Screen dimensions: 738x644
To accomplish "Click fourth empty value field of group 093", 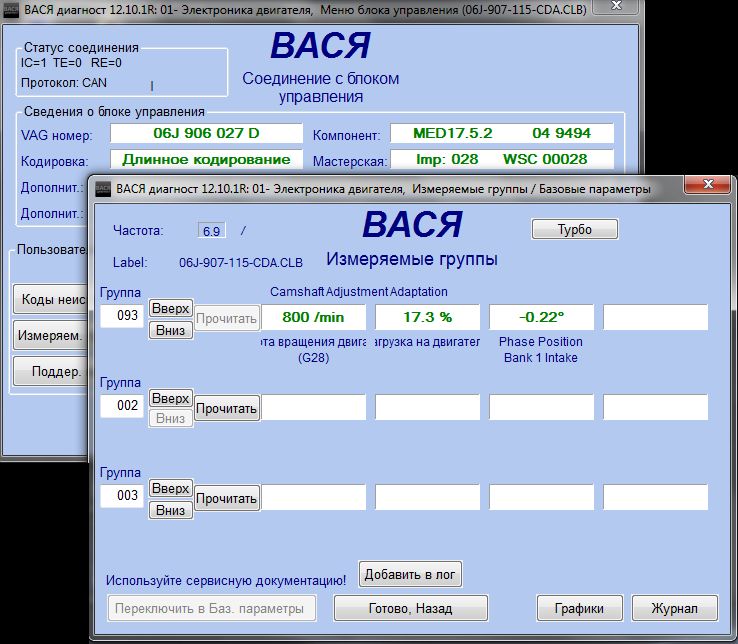I will tap(656, 317).
